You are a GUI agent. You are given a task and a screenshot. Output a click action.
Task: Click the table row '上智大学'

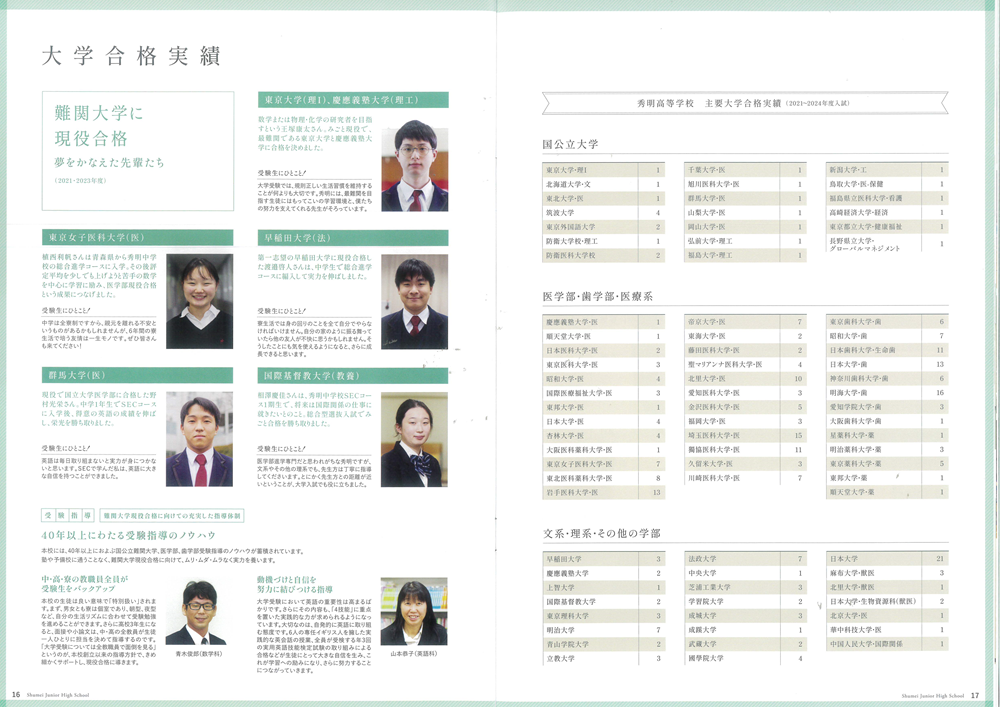603,587
